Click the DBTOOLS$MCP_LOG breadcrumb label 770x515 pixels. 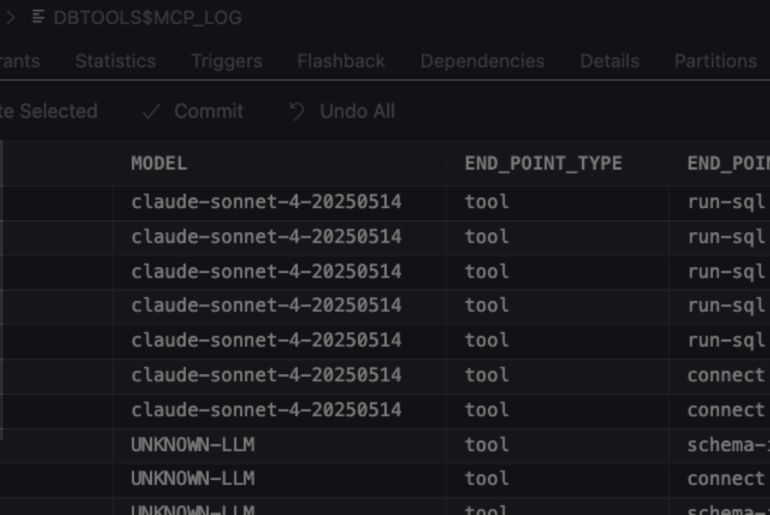point(147,17)
